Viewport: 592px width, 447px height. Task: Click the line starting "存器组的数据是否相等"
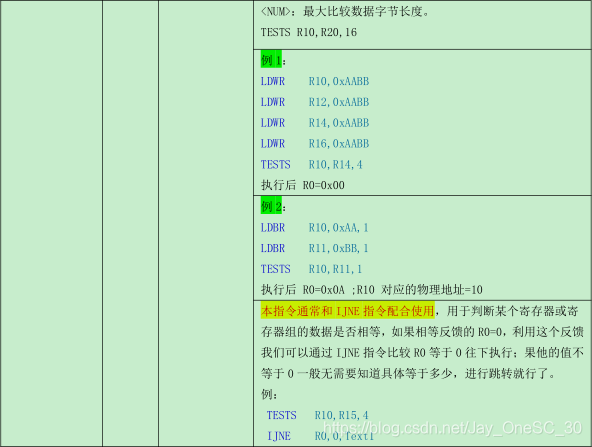(x=422, y=332)
